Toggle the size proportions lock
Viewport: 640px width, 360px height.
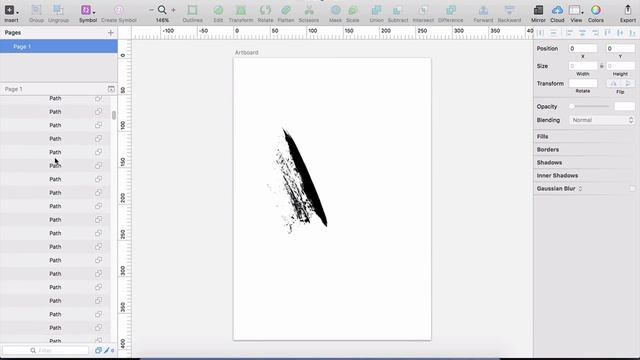pyautogui.click(x=602, y=66)
